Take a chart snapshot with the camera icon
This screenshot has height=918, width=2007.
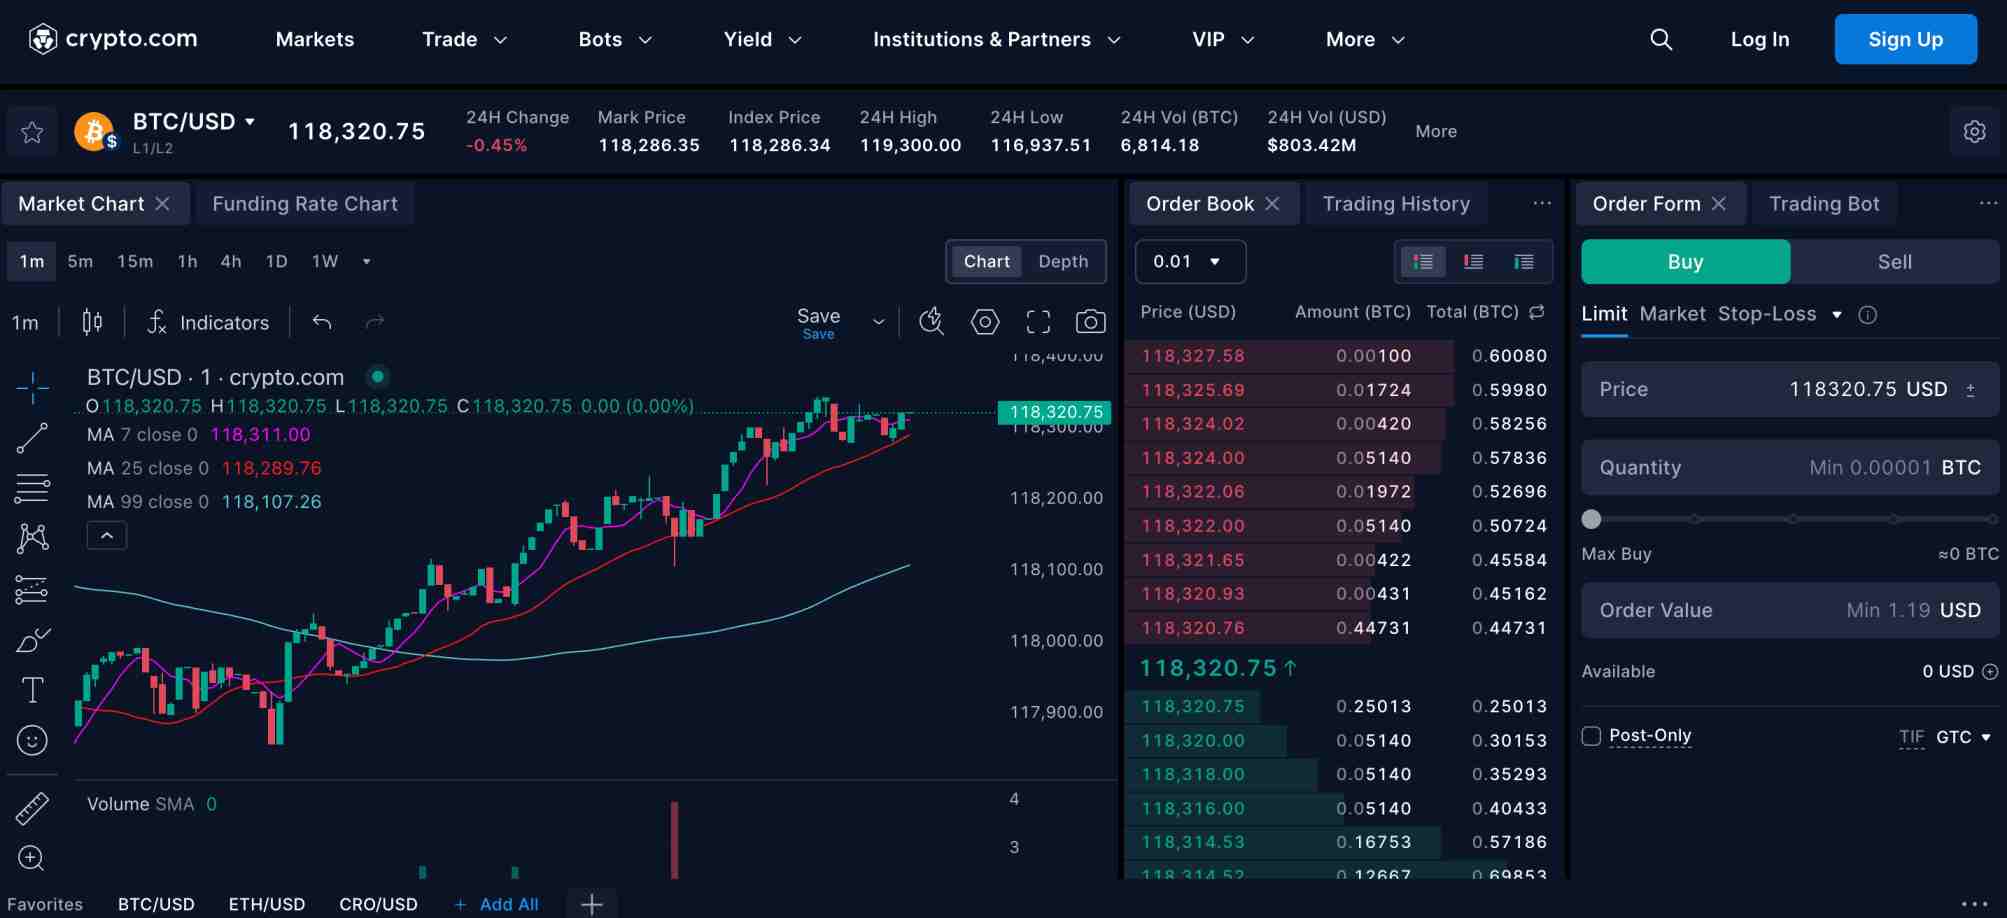click(x=1090, y=321)
